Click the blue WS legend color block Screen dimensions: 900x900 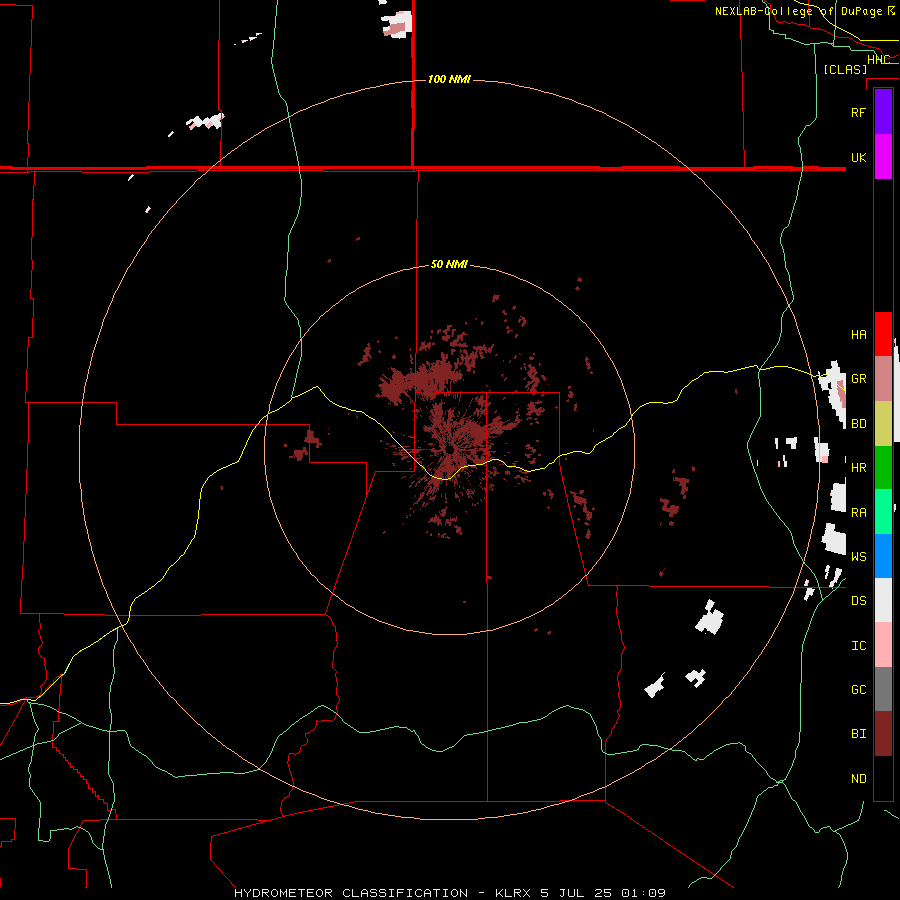883,556
